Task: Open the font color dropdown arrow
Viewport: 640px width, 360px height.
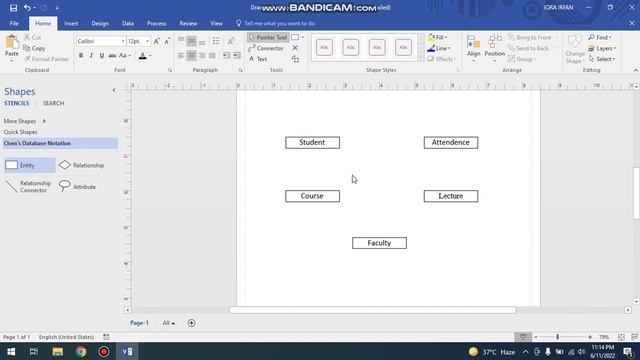Action: [150, 56]
